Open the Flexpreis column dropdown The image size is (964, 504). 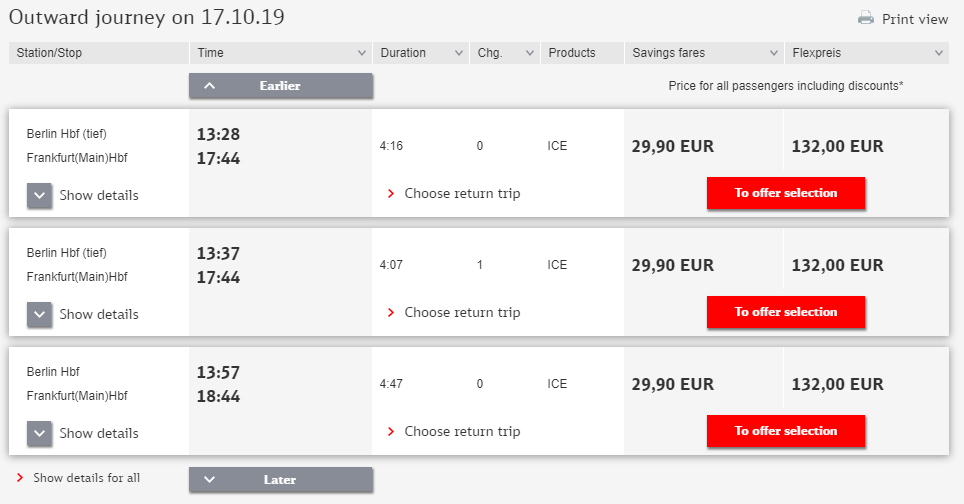(938, 53)
